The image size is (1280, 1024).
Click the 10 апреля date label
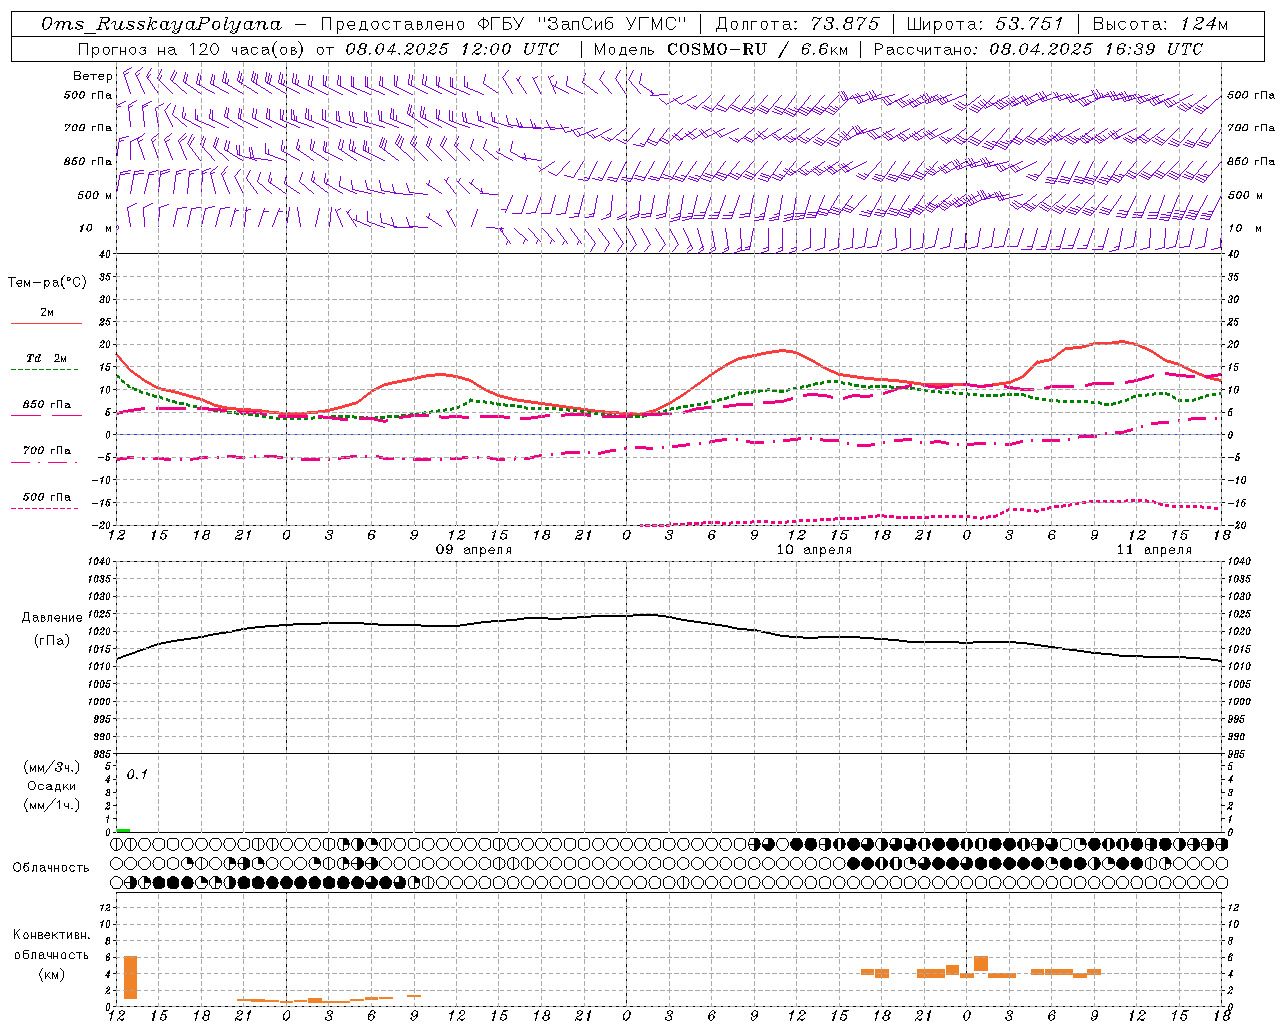click(x=814, y=550)
